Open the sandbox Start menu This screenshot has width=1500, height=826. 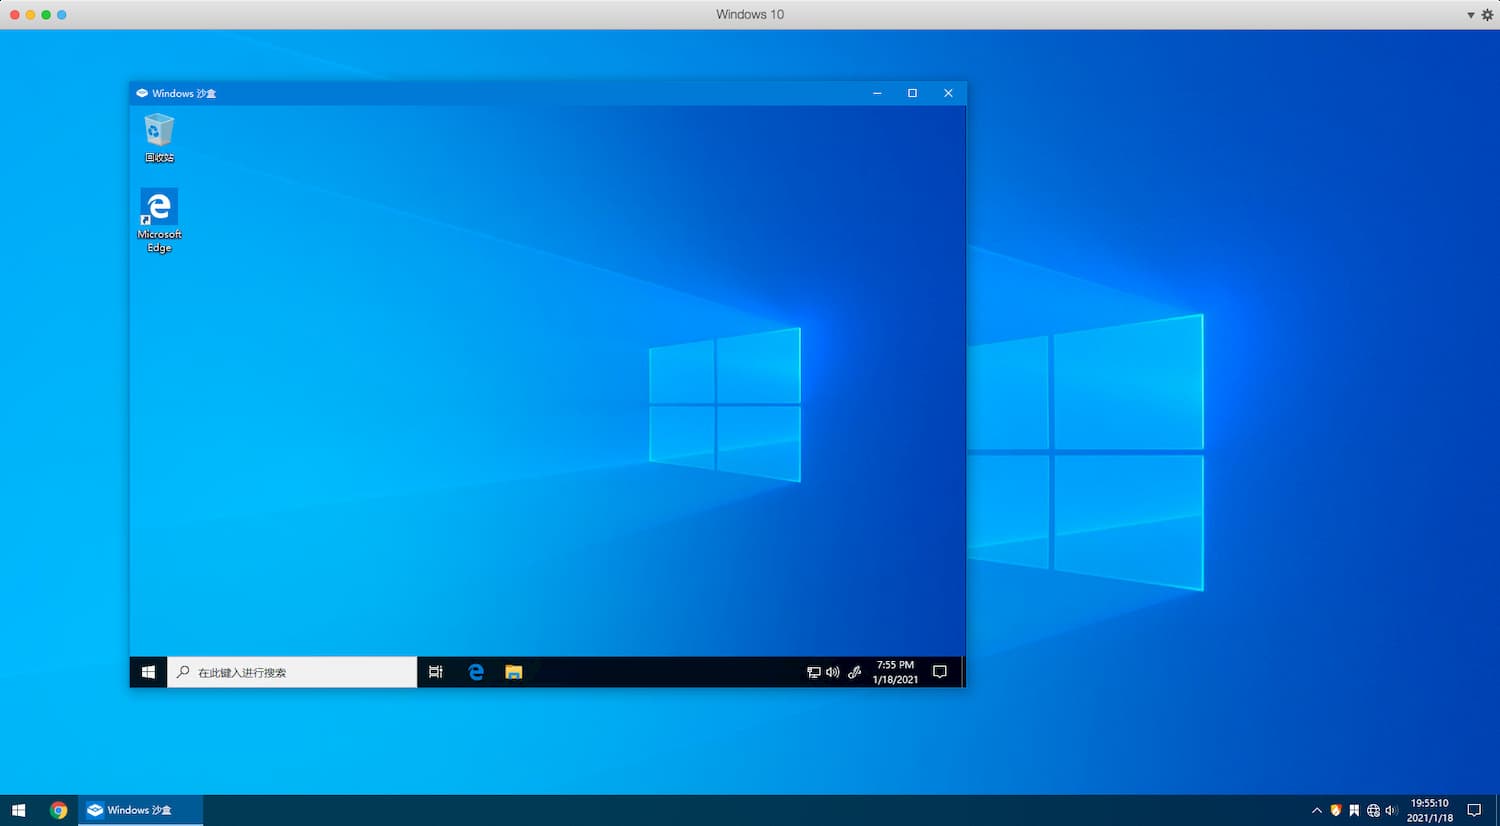148,672
